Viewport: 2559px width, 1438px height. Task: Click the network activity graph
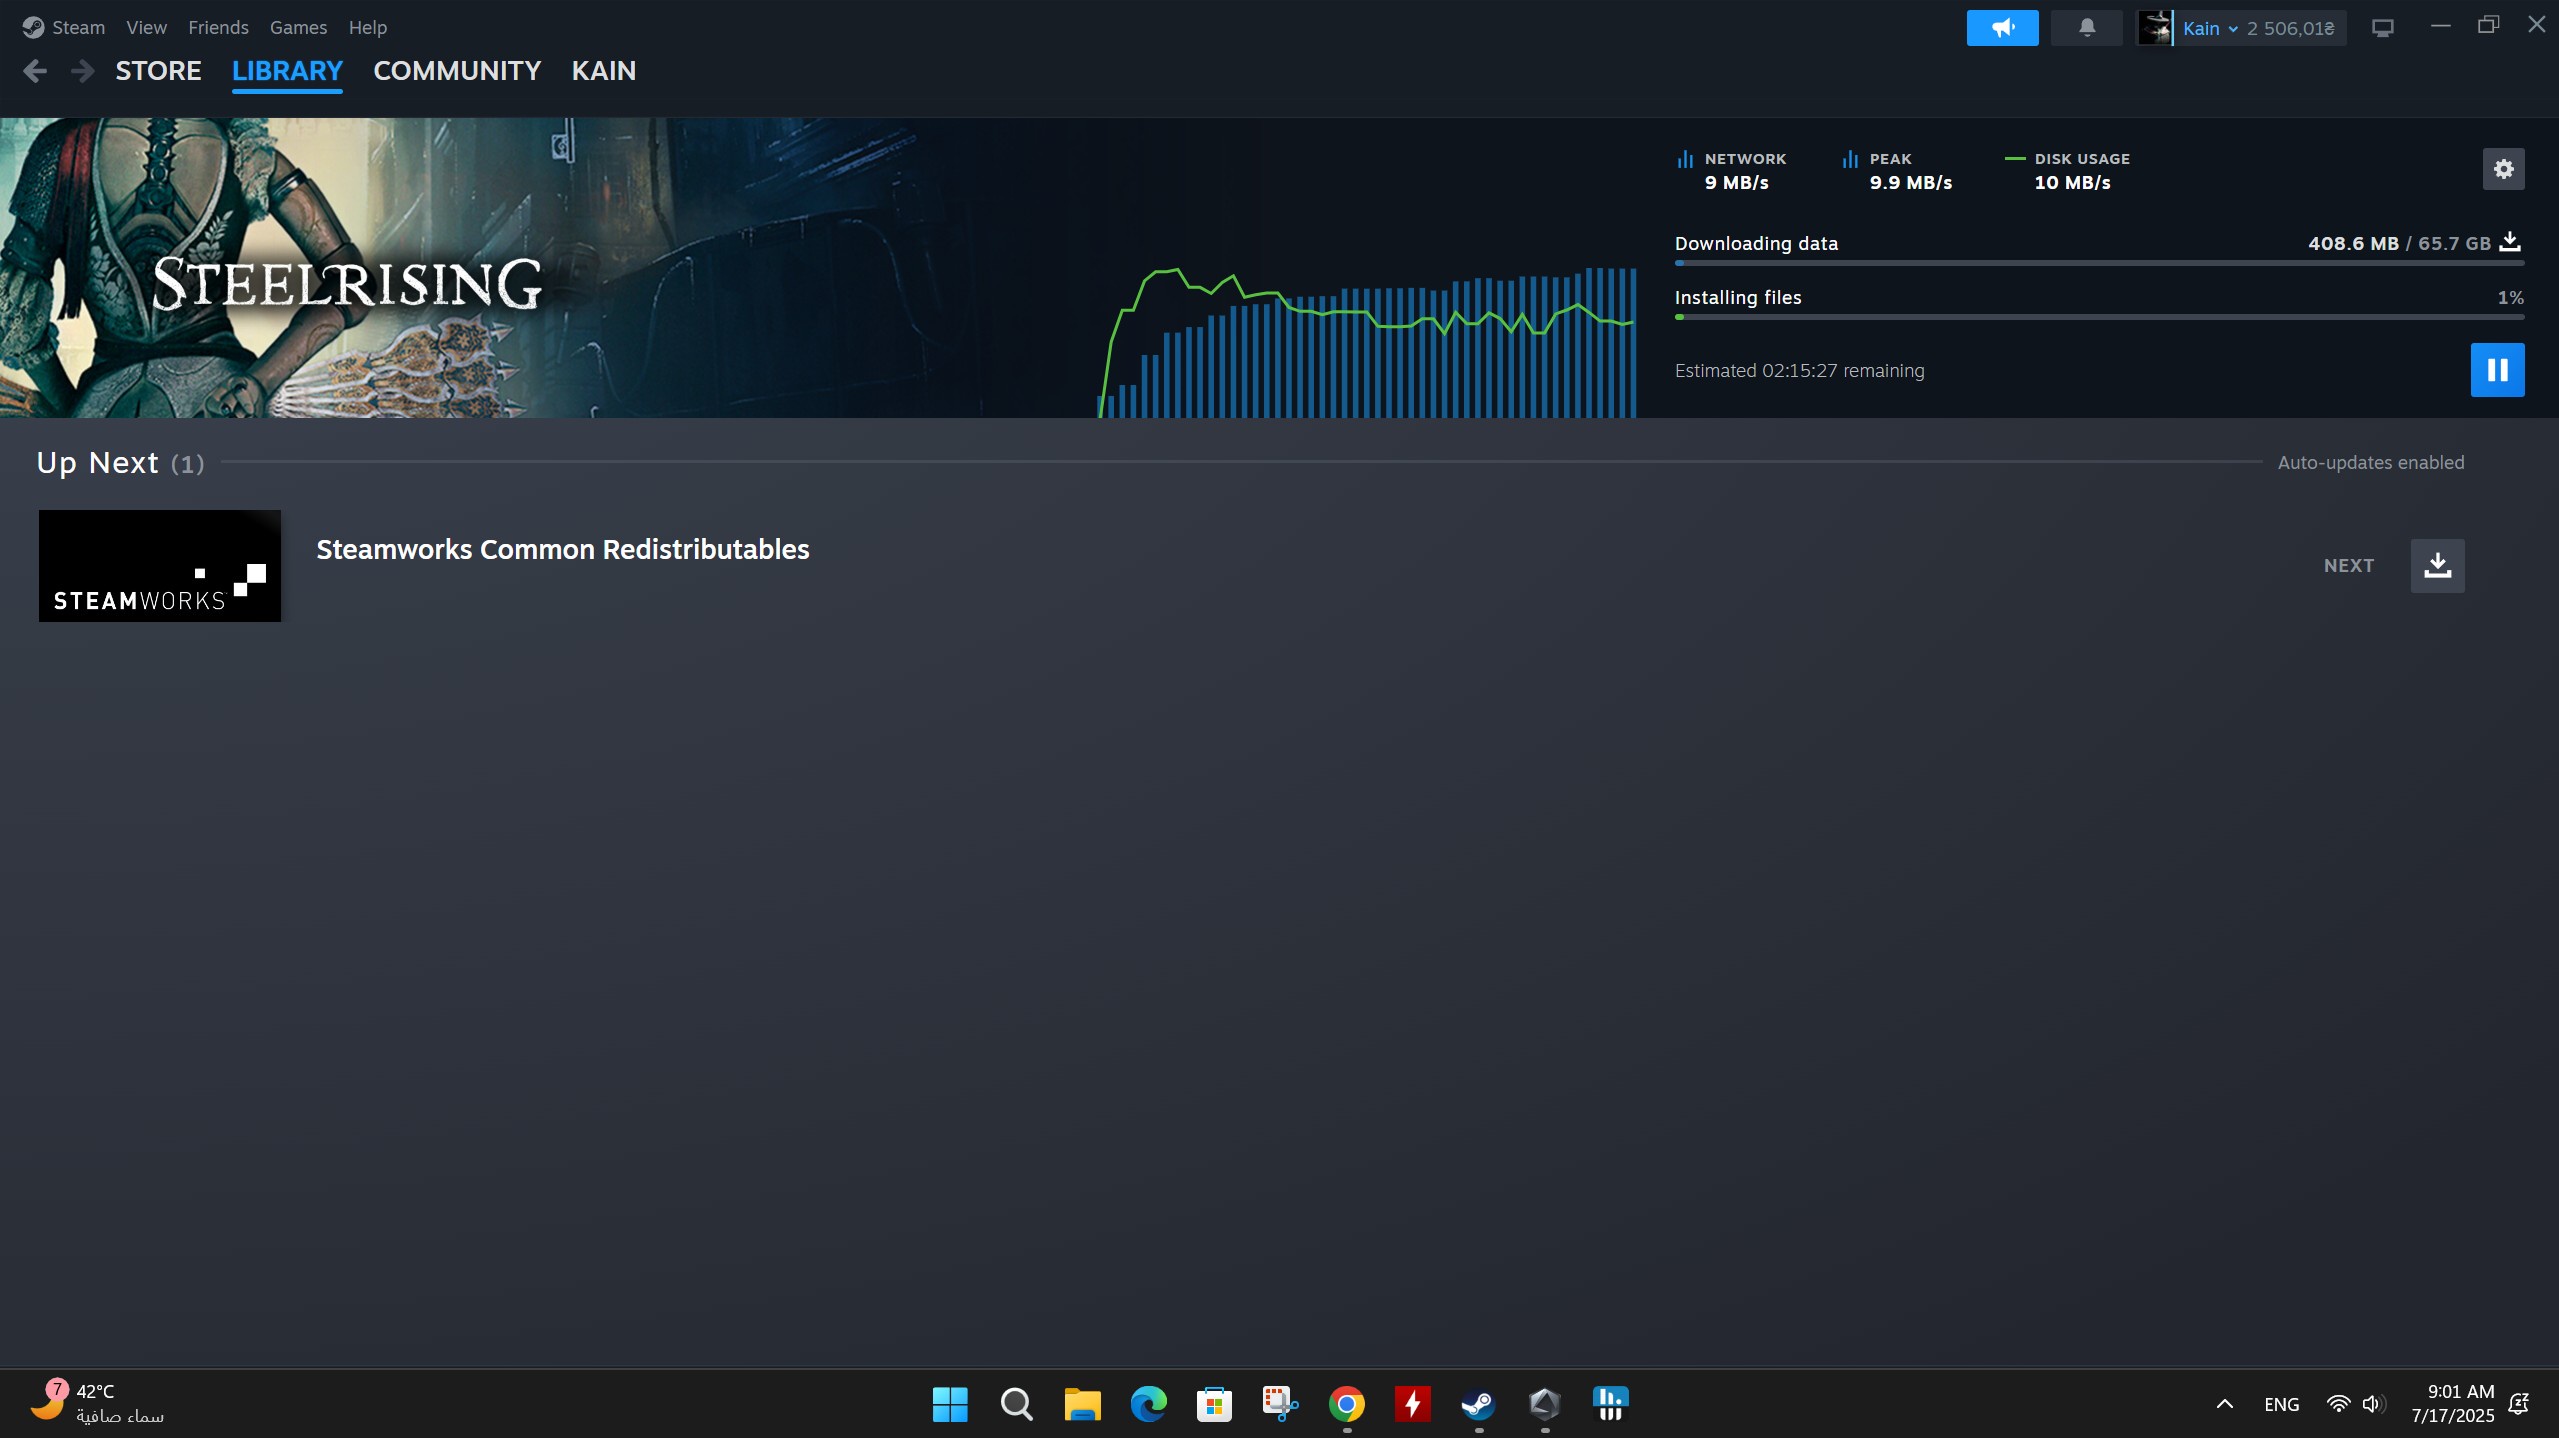pyautogui.click(x=1367, y=341)
